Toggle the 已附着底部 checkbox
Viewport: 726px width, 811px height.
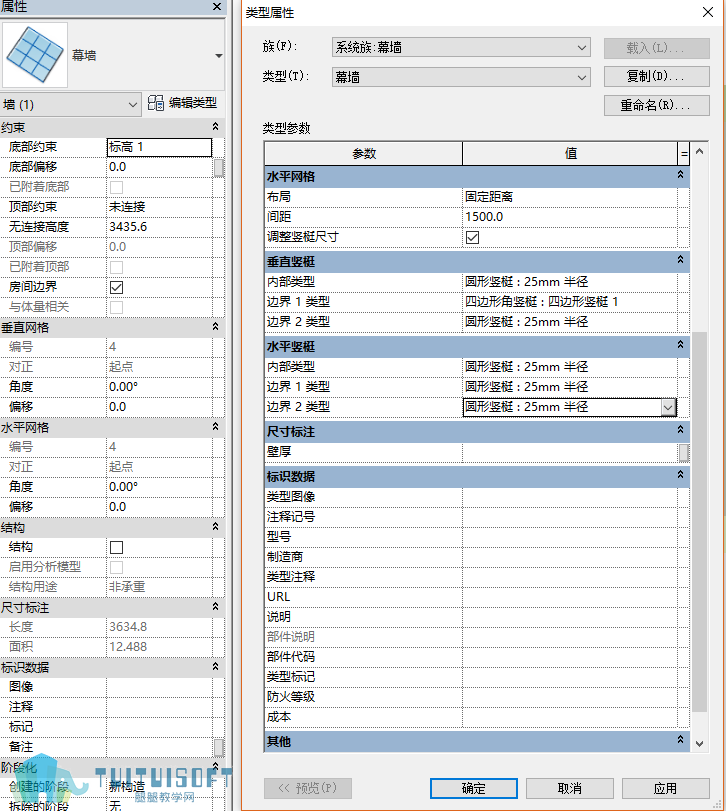[116, 187]
